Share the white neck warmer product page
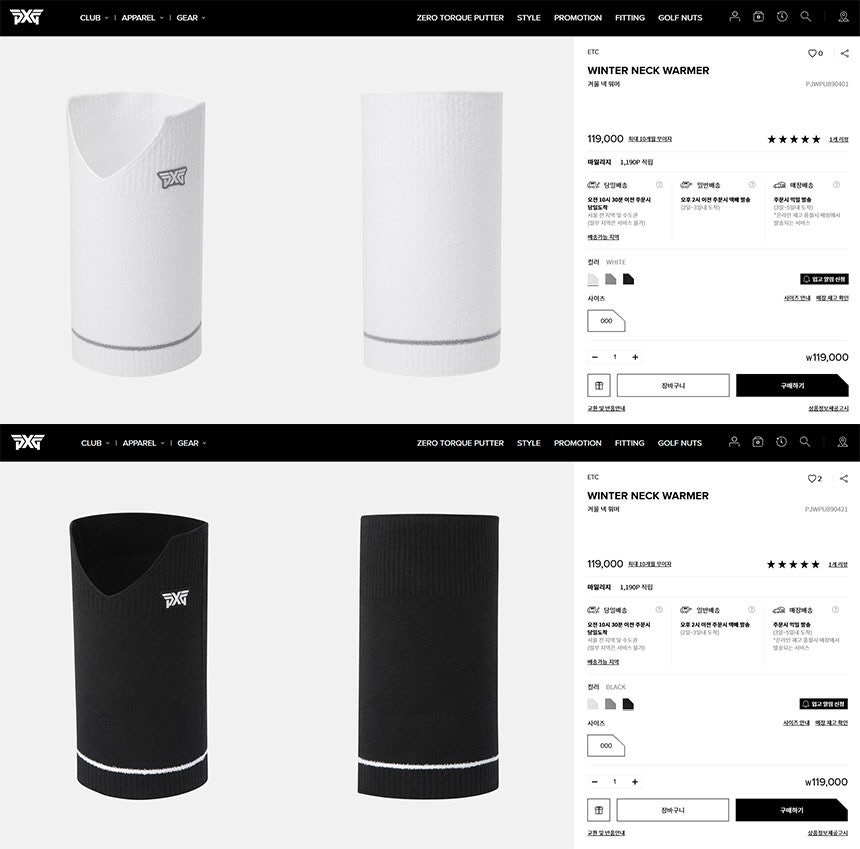Viewport: 860px width, 849px height. 845,53
